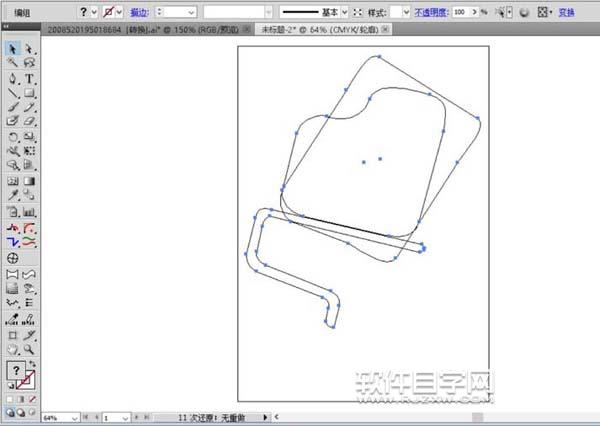Select the Lasso tool
Screen dimensions: 600x426
[29, 62]
